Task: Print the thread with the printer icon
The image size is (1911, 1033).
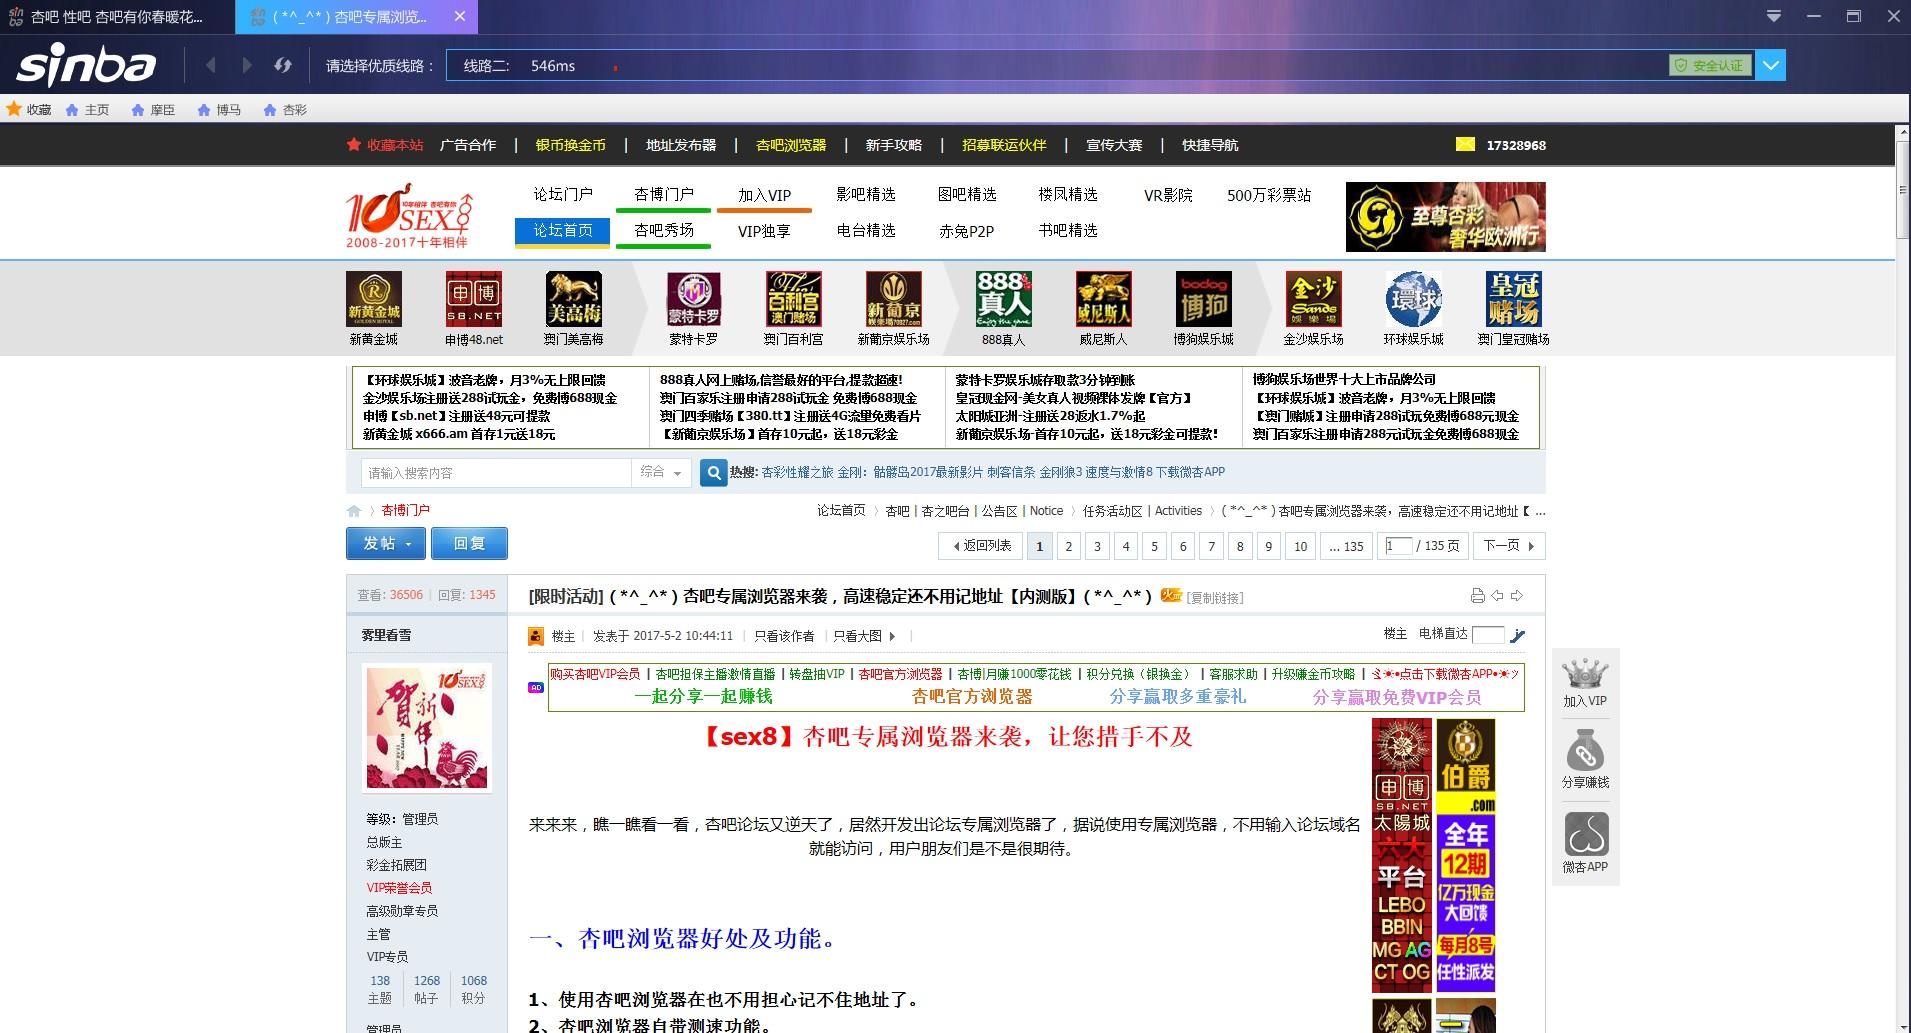Action: coord(1478,596)
